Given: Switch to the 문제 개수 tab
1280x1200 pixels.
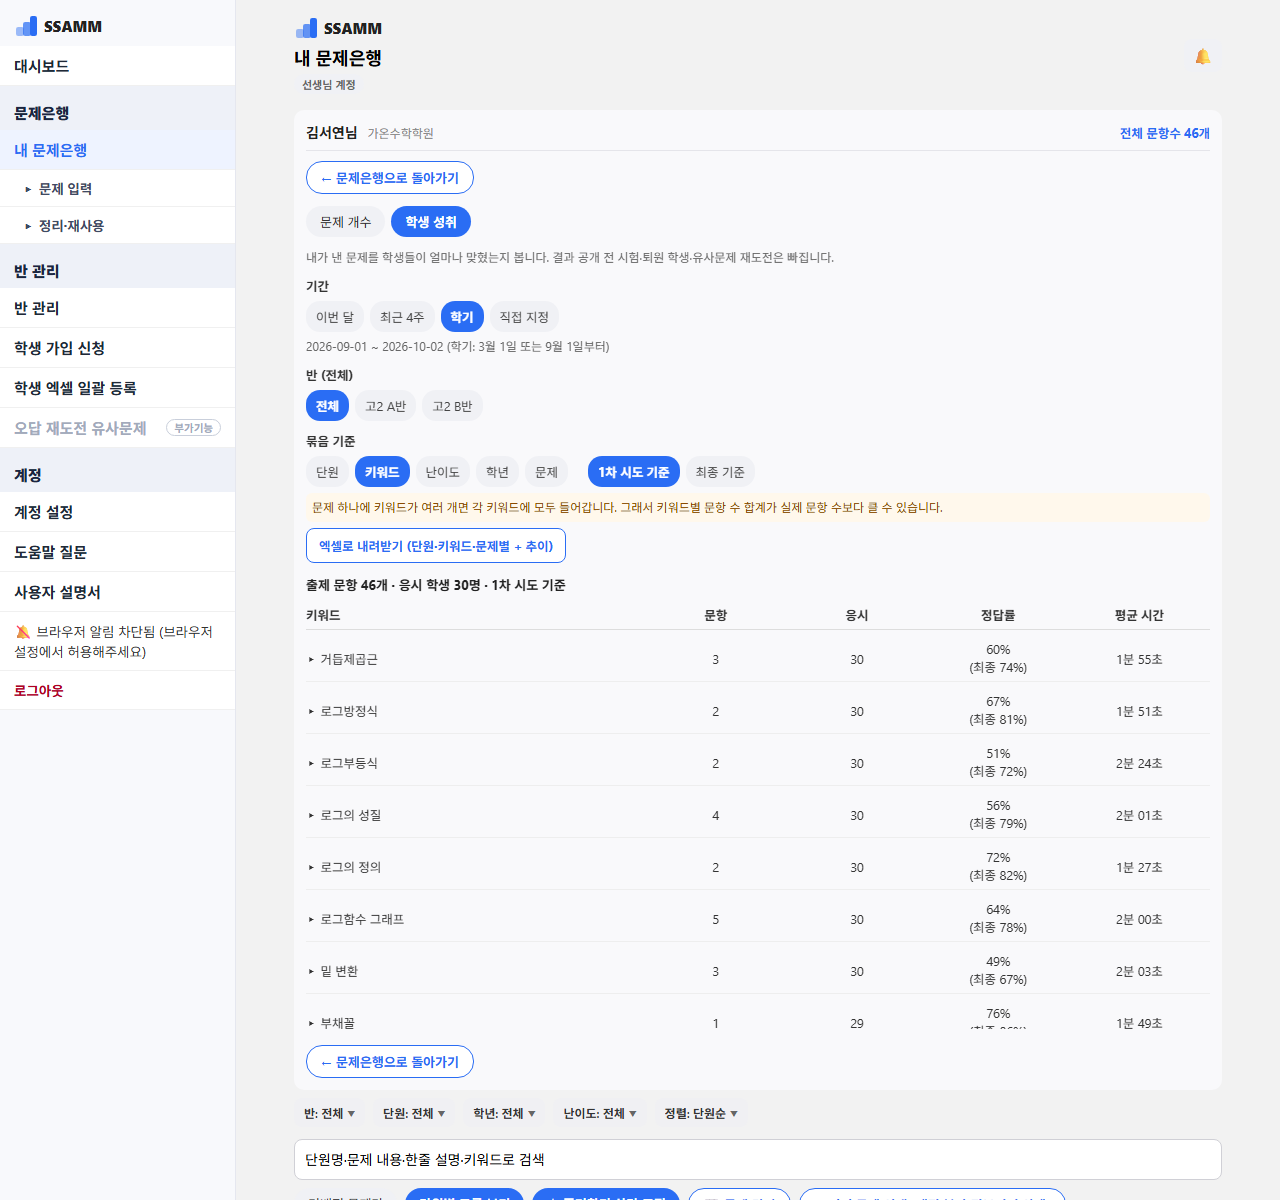Looking at the screenshot, I should (x=345, y=222).
